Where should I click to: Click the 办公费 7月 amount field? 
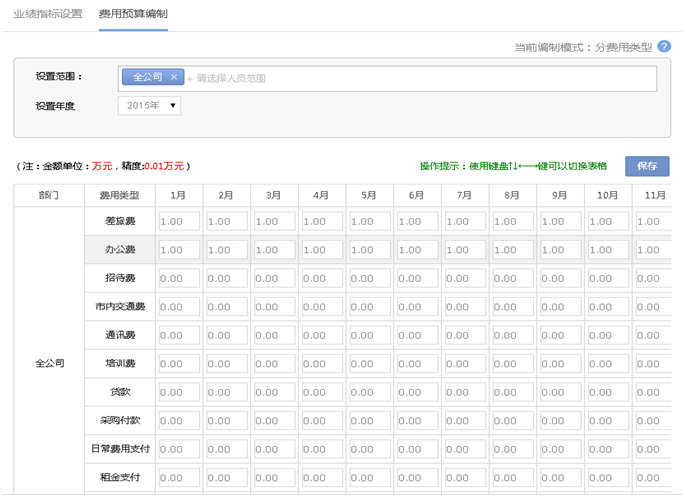tap(465, 250)
